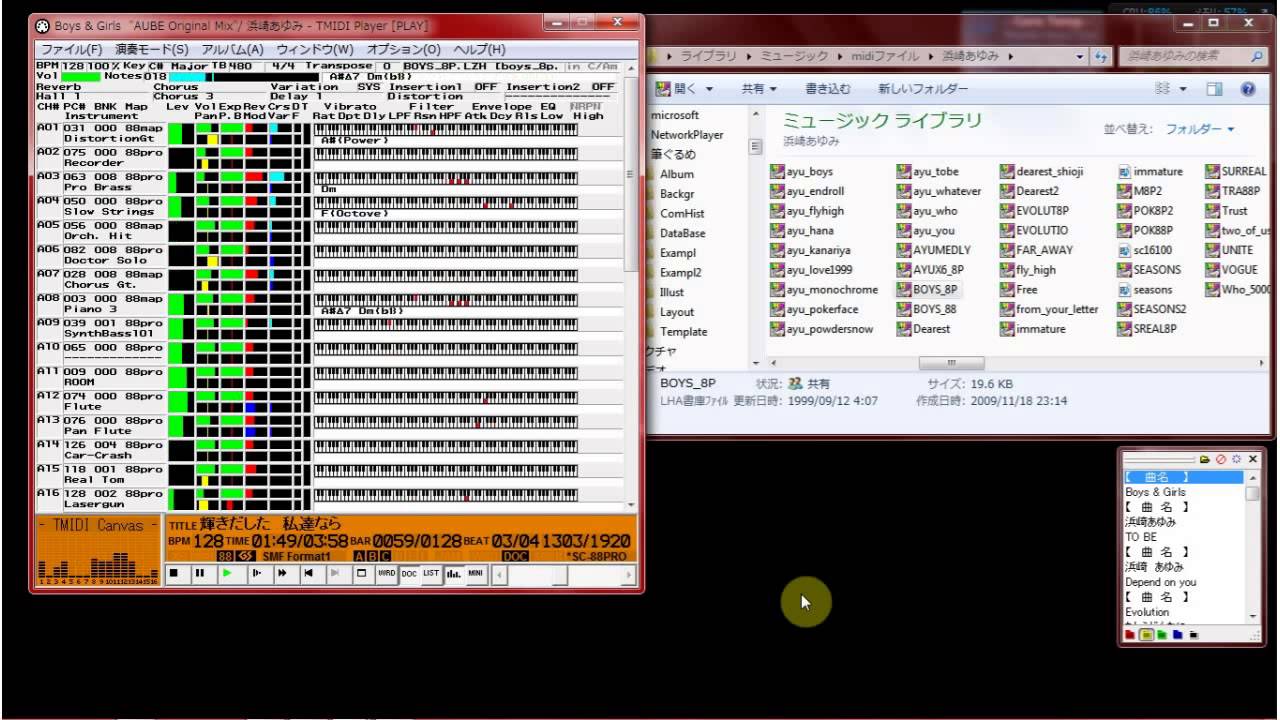Open the オプション(O) menu

click(x=403, y=49)
